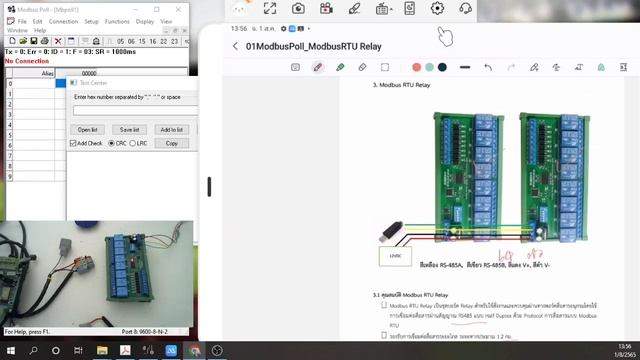640x360 pixels.
Task: Open the File menu in Modbus Poll
Action: tap(22, 21)
